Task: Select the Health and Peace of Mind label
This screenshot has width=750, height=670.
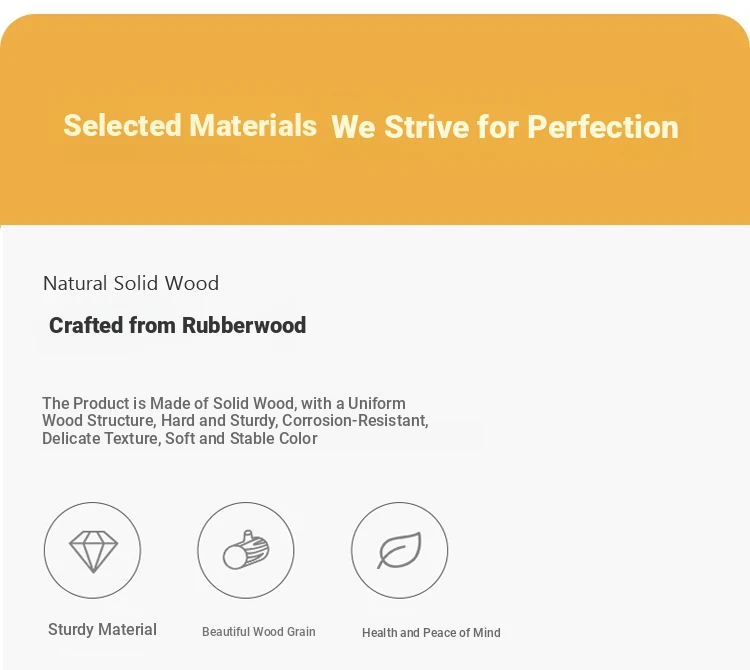Action: 431,633
